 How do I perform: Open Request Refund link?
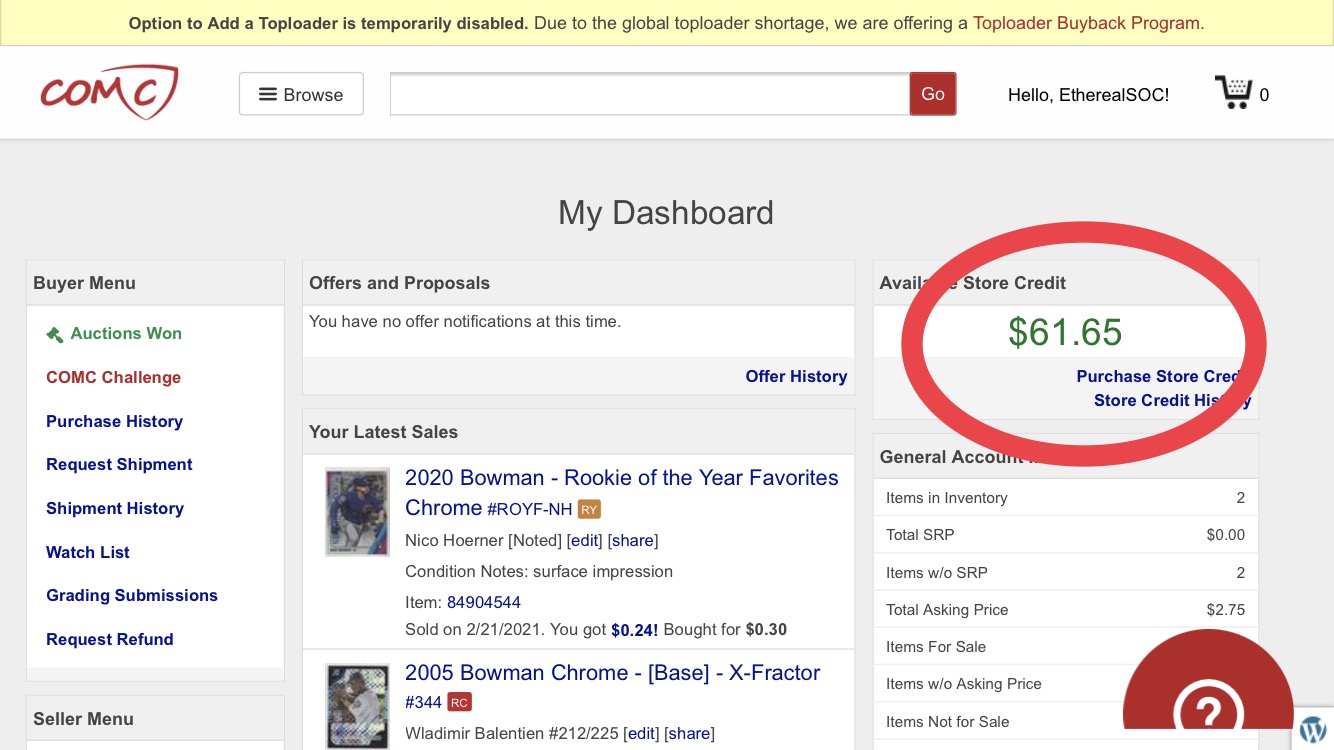(110, 639)
